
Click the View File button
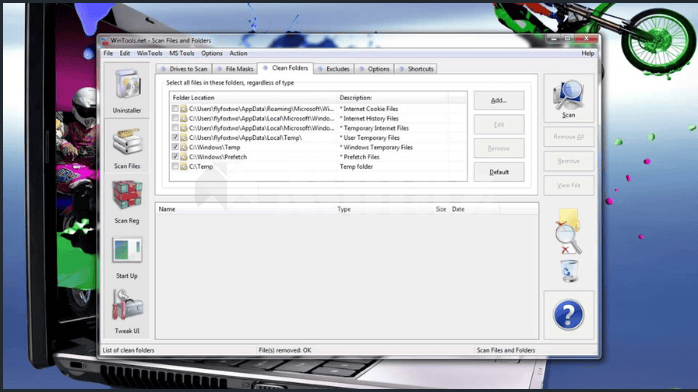[568, 186]
